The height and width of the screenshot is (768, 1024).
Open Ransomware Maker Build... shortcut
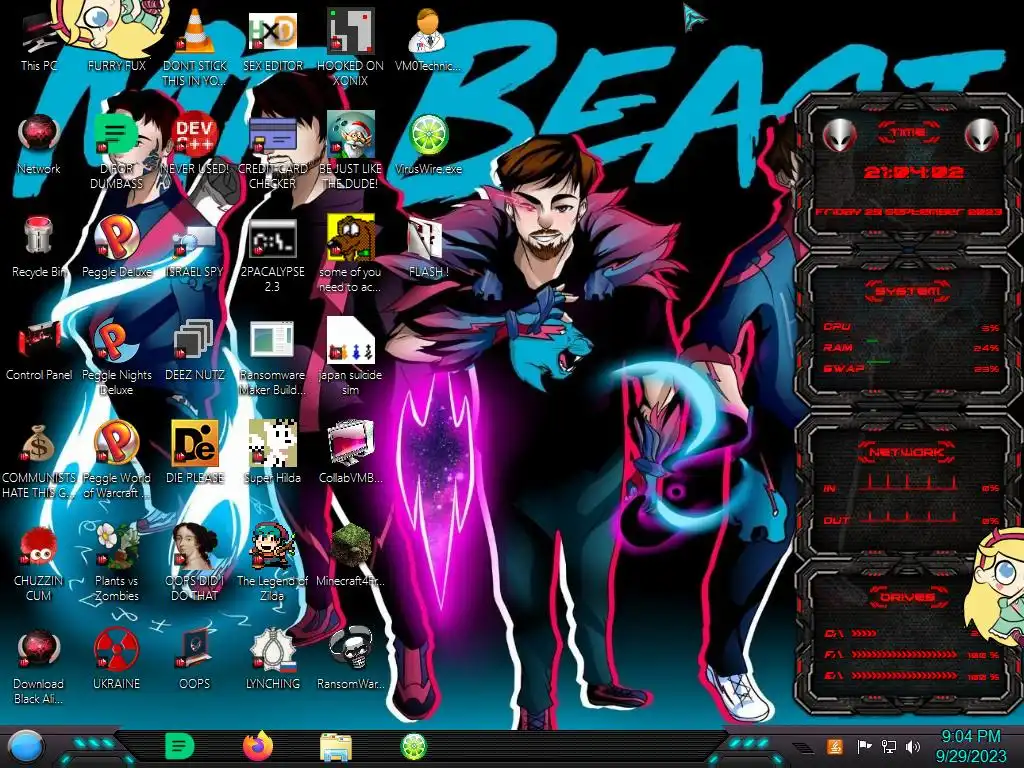tap(272, 357)
